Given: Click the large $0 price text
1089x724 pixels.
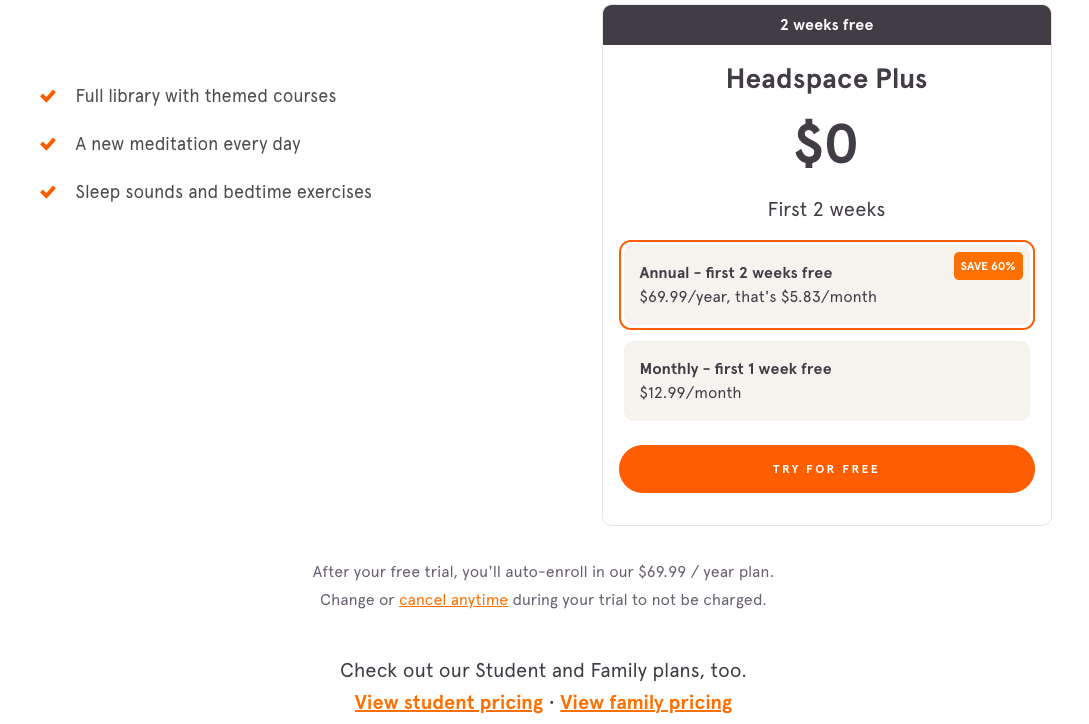Looking at the screenshot, I should tap(826, 145).
